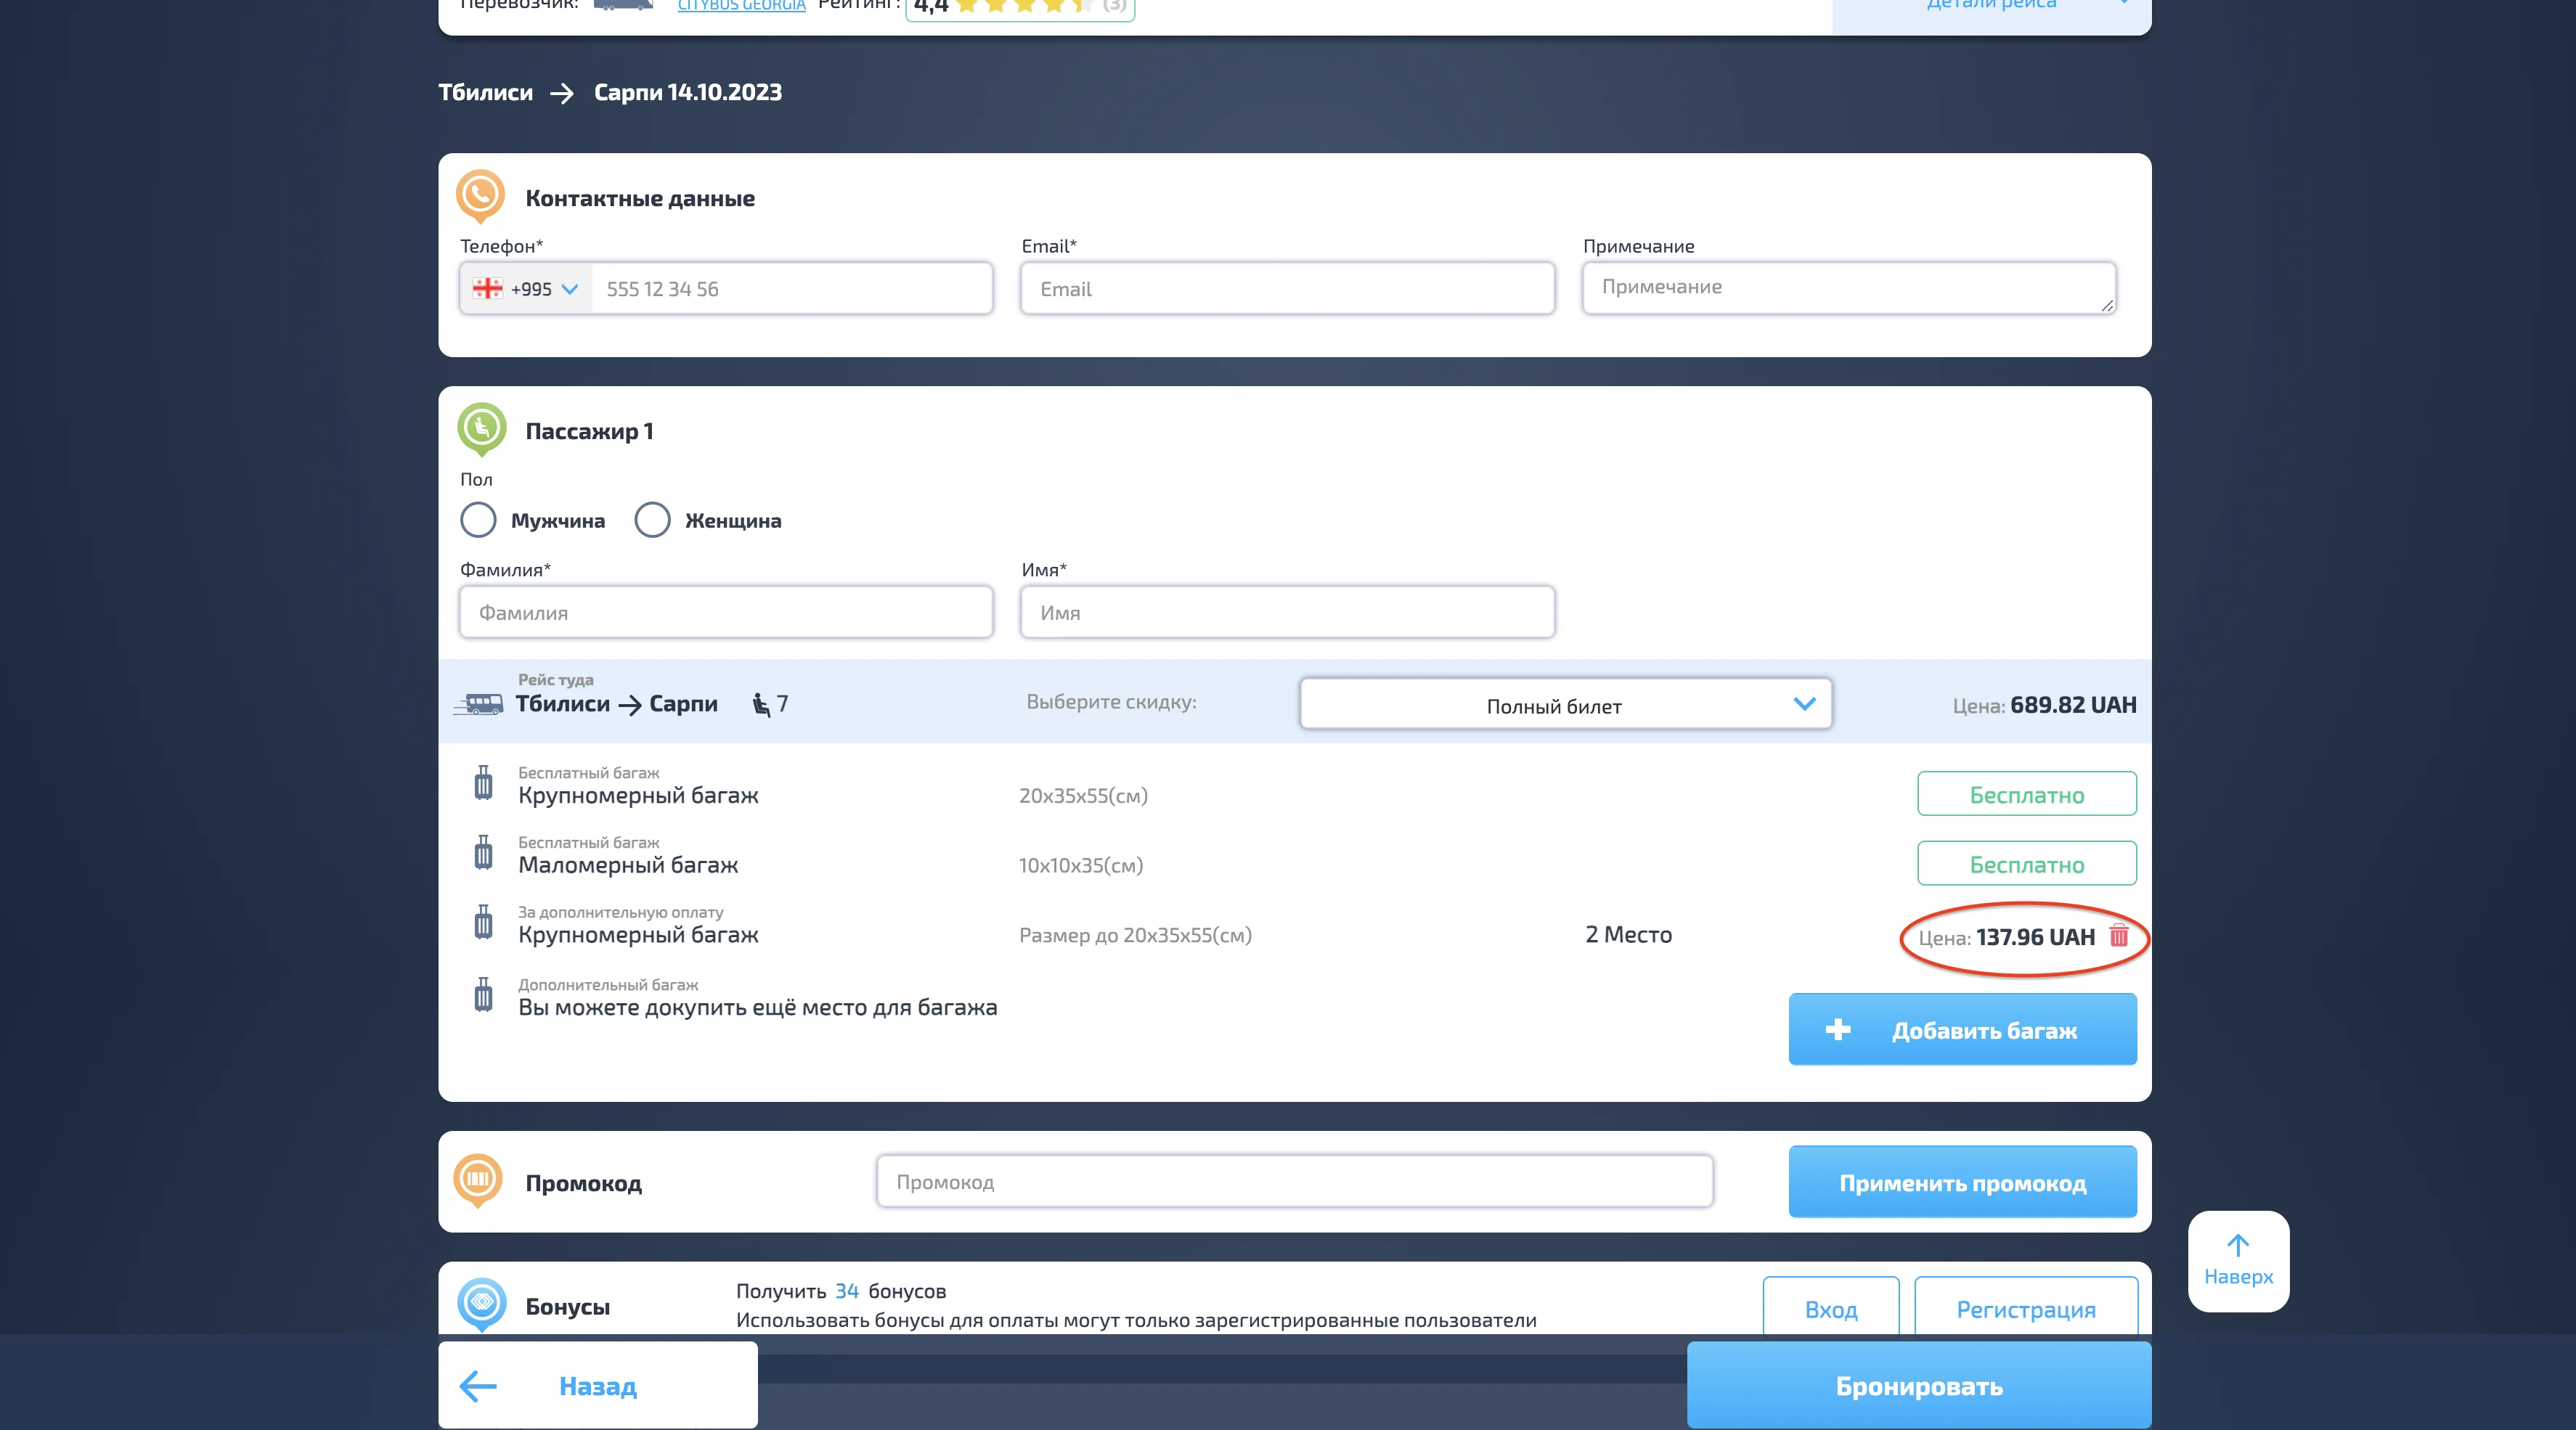Click into the Фамилия input field
Screen dimensions: 2576x1430
pos(725,612)
